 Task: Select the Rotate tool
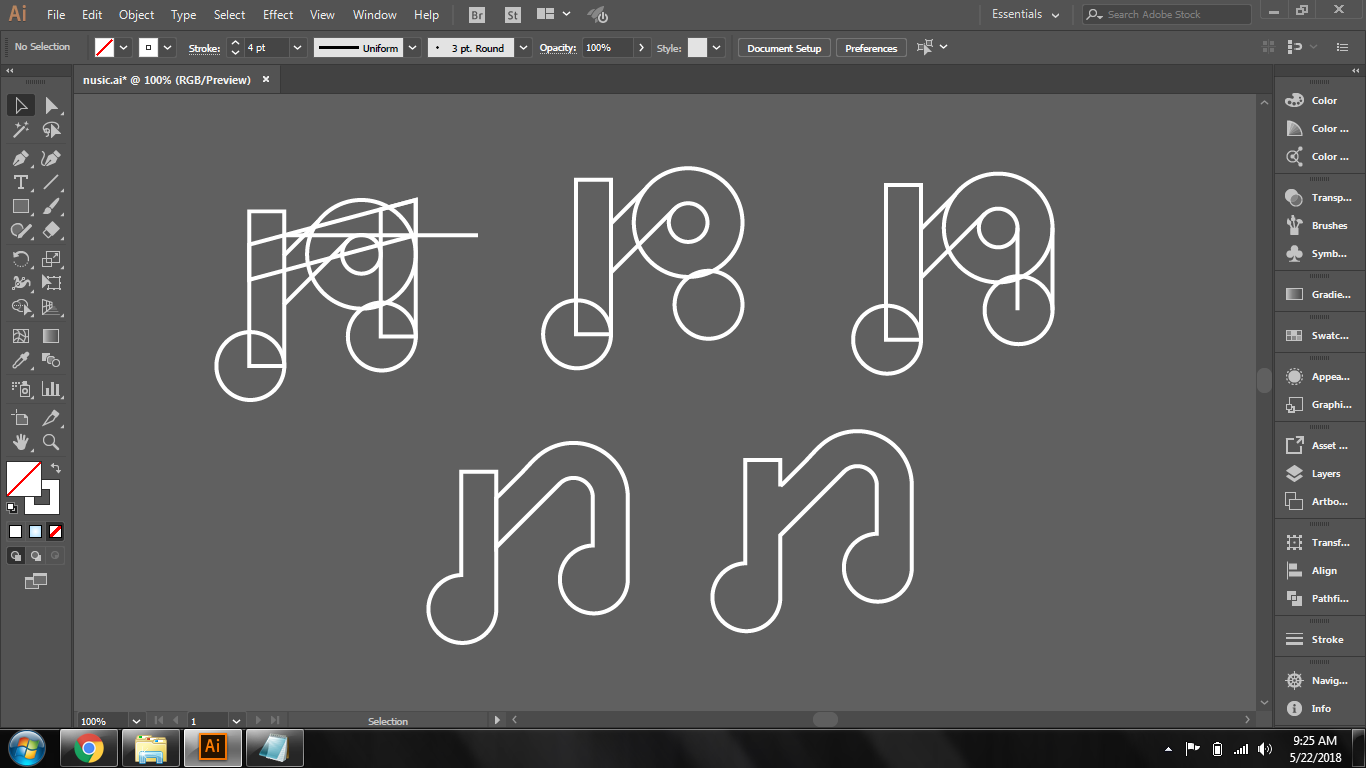click(20, 259)
